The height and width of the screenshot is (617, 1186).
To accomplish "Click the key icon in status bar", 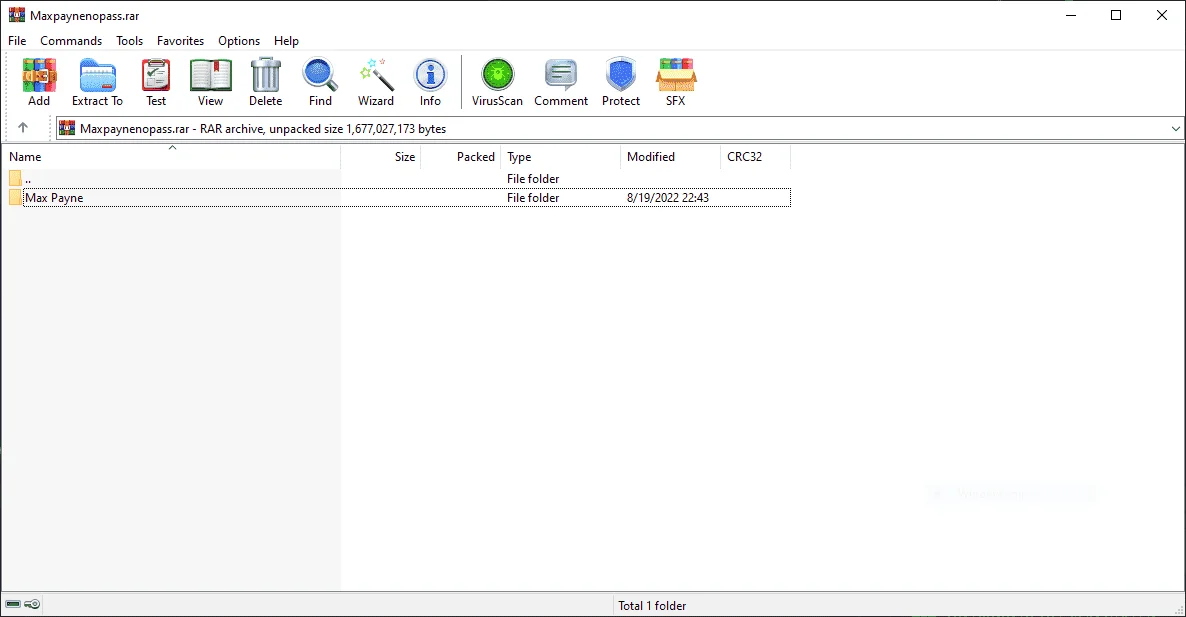I will 33,604.
